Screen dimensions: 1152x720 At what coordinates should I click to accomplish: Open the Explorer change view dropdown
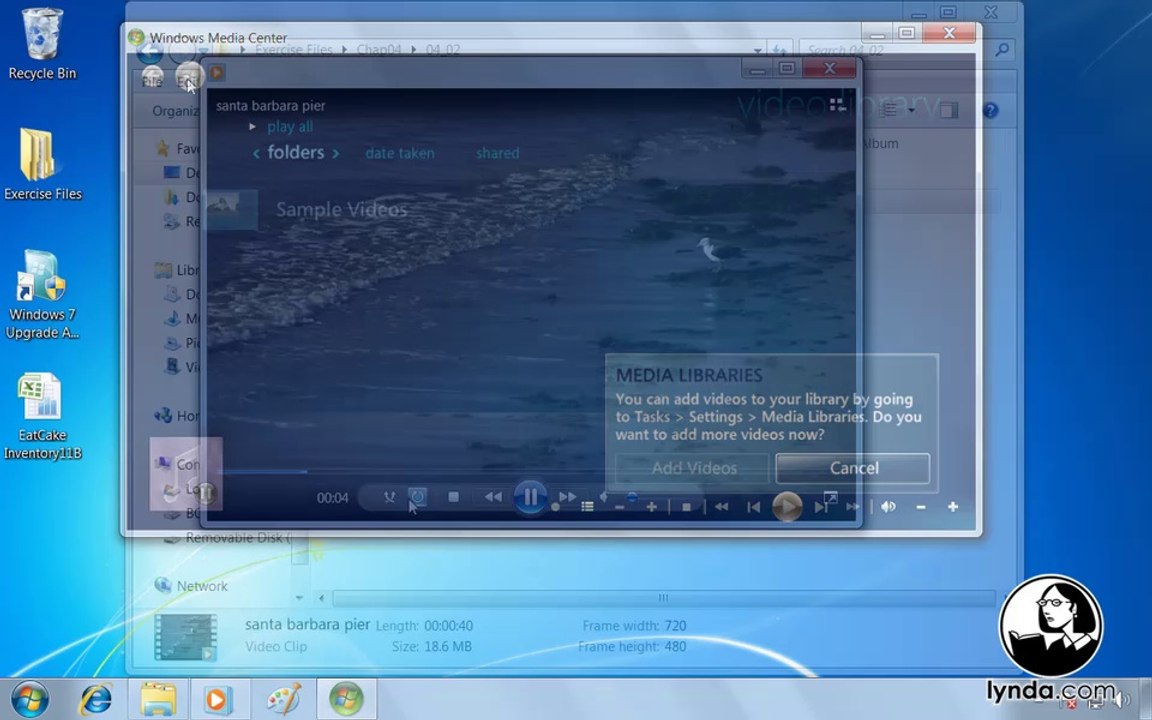pyautogui.click(x=912, y=110)
